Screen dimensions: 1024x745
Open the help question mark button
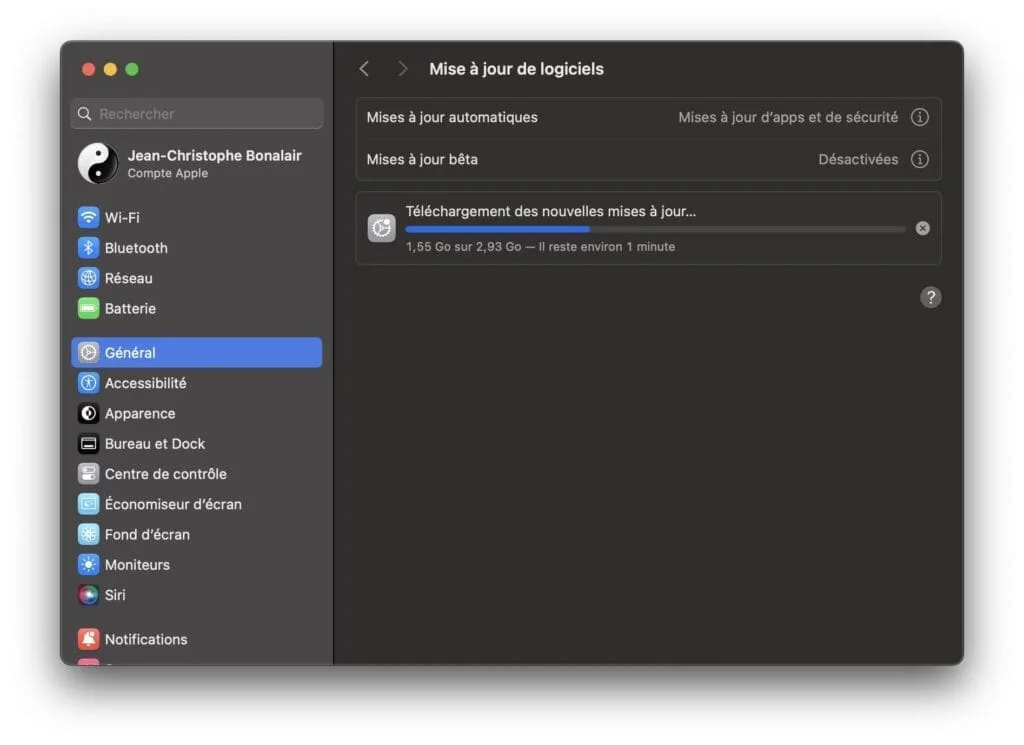pos(930,297)
